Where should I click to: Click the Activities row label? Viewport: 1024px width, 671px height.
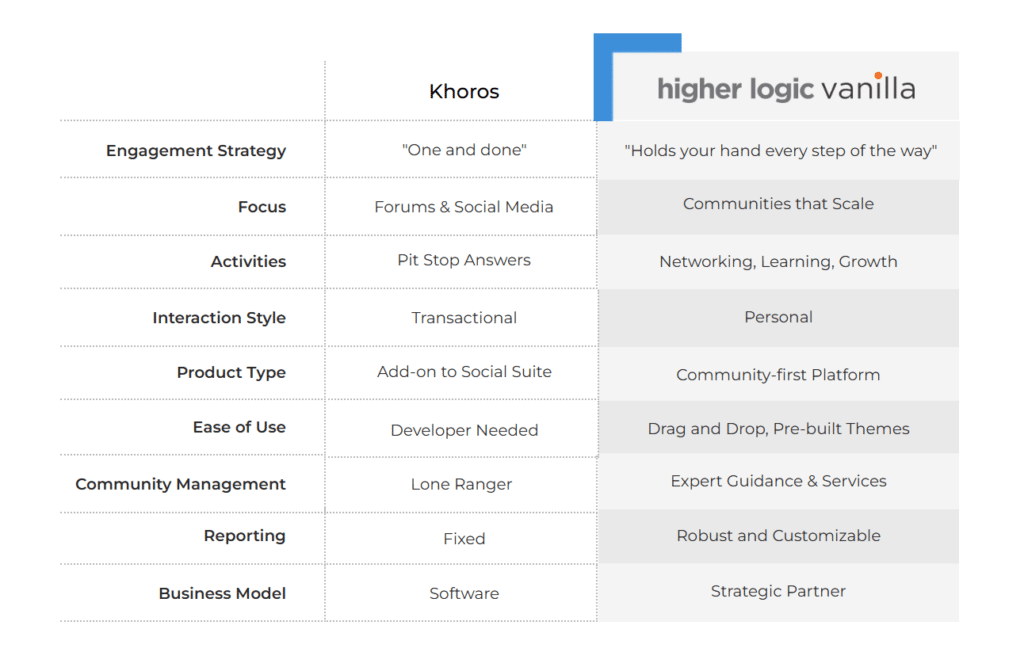[248, 262]
